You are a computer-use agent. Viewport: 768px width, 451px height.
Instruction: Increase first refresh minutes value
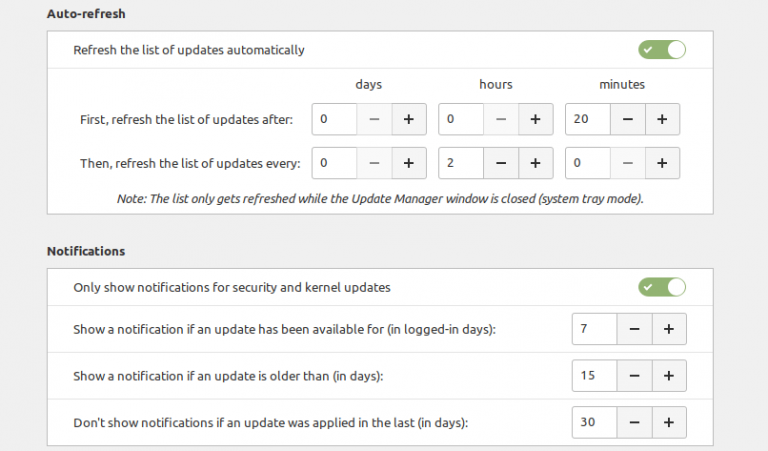point(662,120)
